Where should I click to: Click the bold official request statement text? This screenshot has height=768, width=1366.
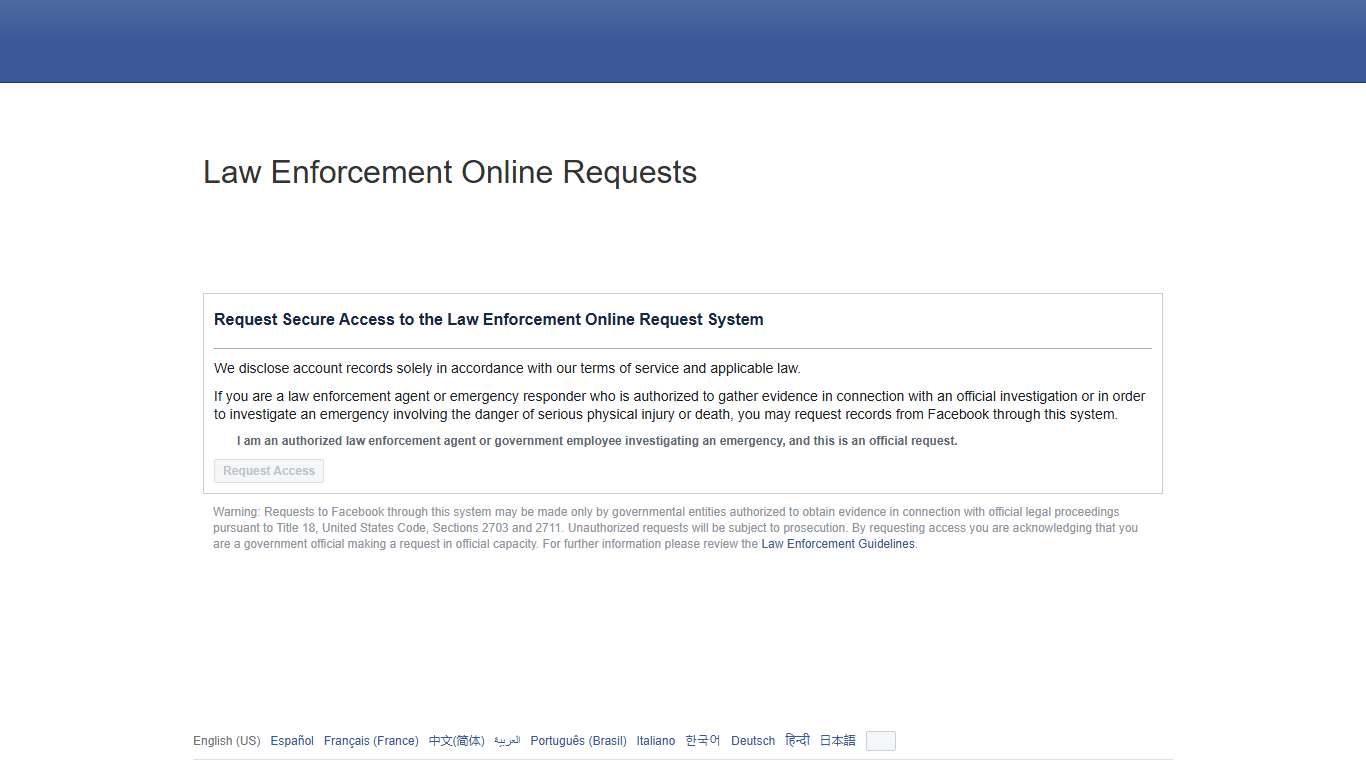point(596,440)
